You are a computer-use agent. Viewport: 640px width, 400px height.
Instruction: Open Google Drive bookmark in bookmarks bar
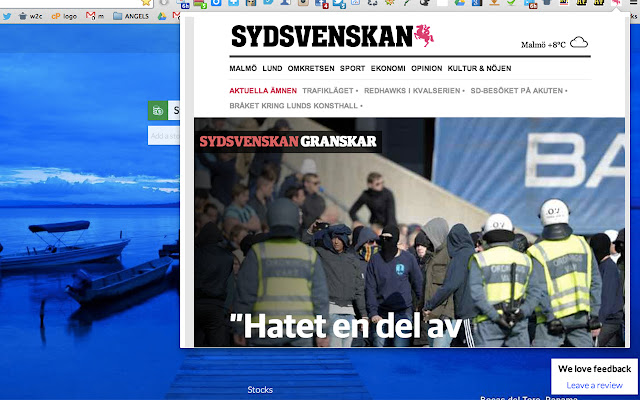[162, 16]
